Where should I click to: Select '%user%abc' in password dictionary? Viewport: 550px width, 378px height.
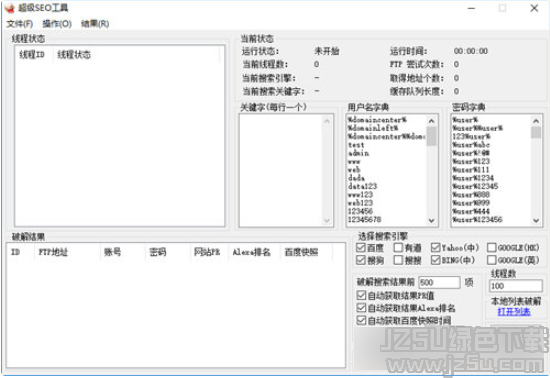[x=471, y=145]
